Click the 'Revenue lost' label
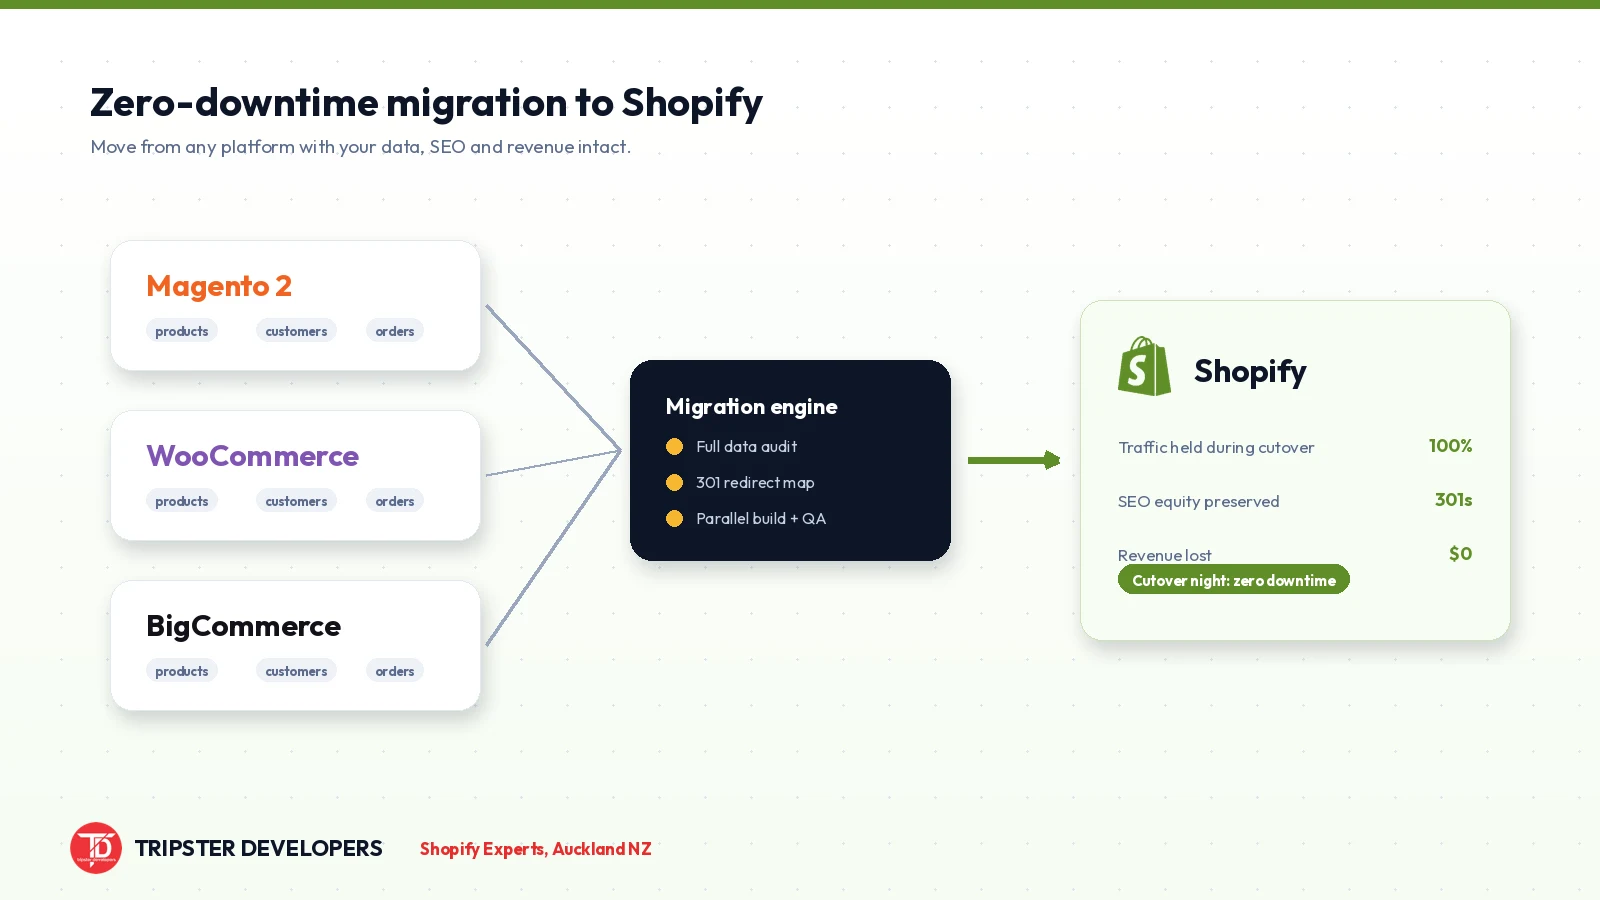Image resolution: width=1600 pixels, height=900 pixels. tap(1164, 555)
